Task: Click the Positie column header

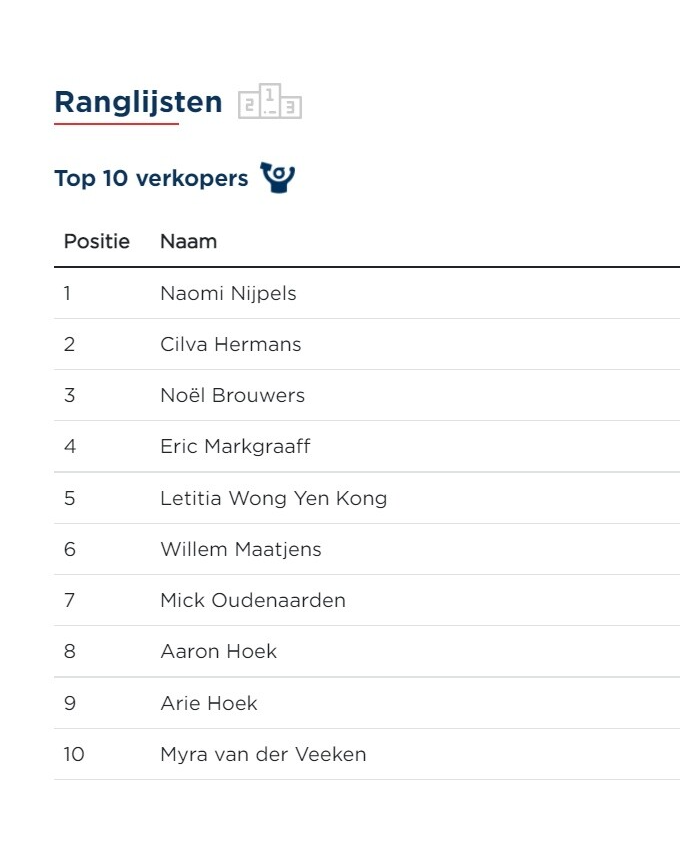Action: coord(97,241)
